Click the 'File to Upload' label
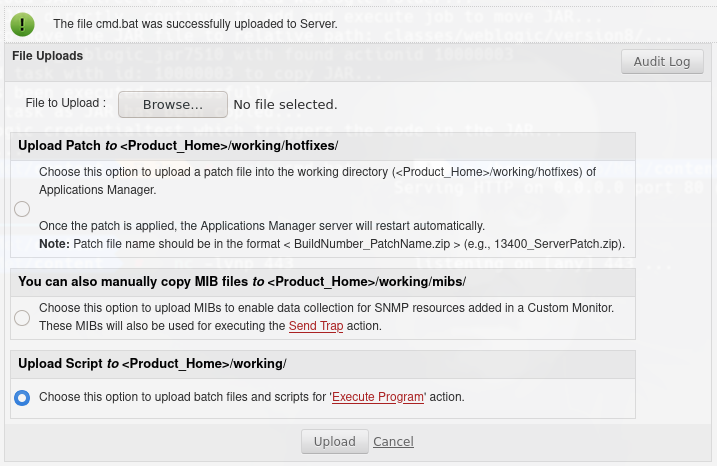This screenshot has width=717, height=466. point(66,103)
